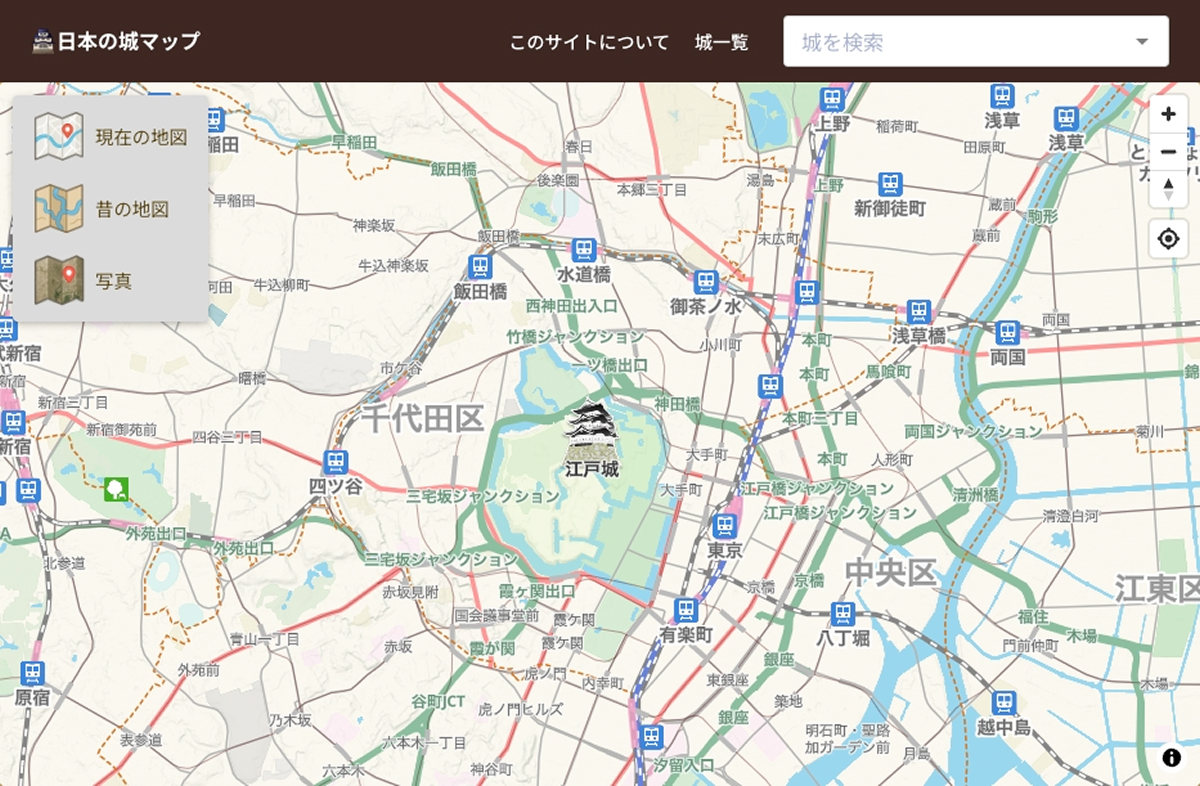Image resolution: width=1200 pixels, height=786 pixels.
Task: Select the 写真 photo layer
Action: click(x=111, y=281)
